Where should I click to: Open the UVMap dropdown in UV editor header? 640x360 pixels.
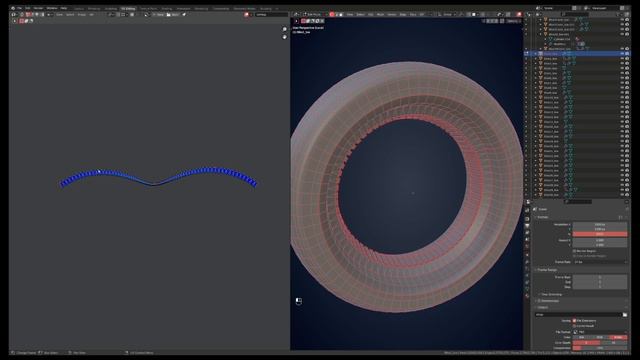pyautogui.click(x=271, y=14)
